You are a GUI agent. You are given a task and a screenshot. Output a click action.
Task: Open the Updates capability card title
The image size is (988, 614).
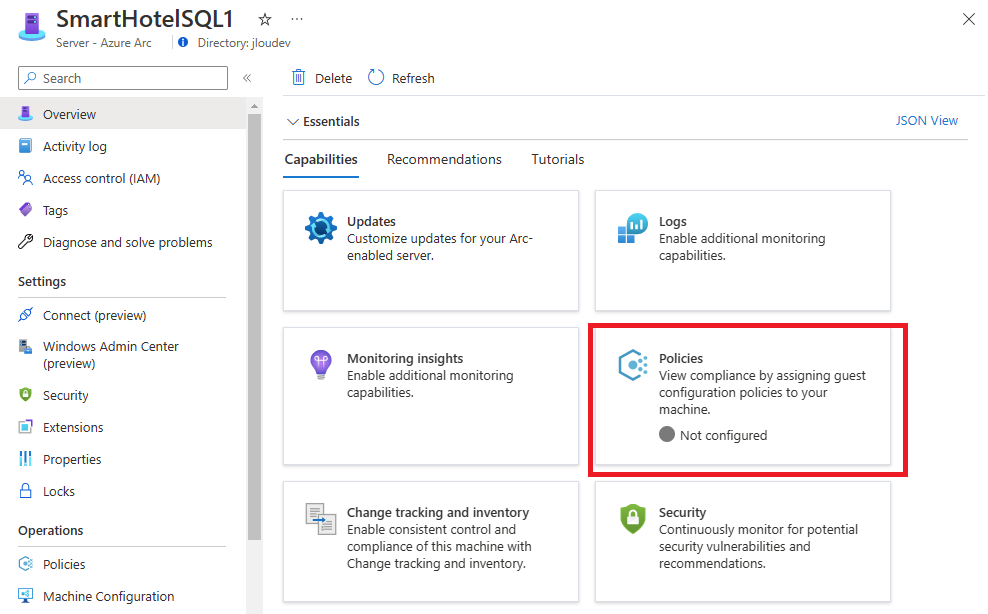(x=371, y=221)
